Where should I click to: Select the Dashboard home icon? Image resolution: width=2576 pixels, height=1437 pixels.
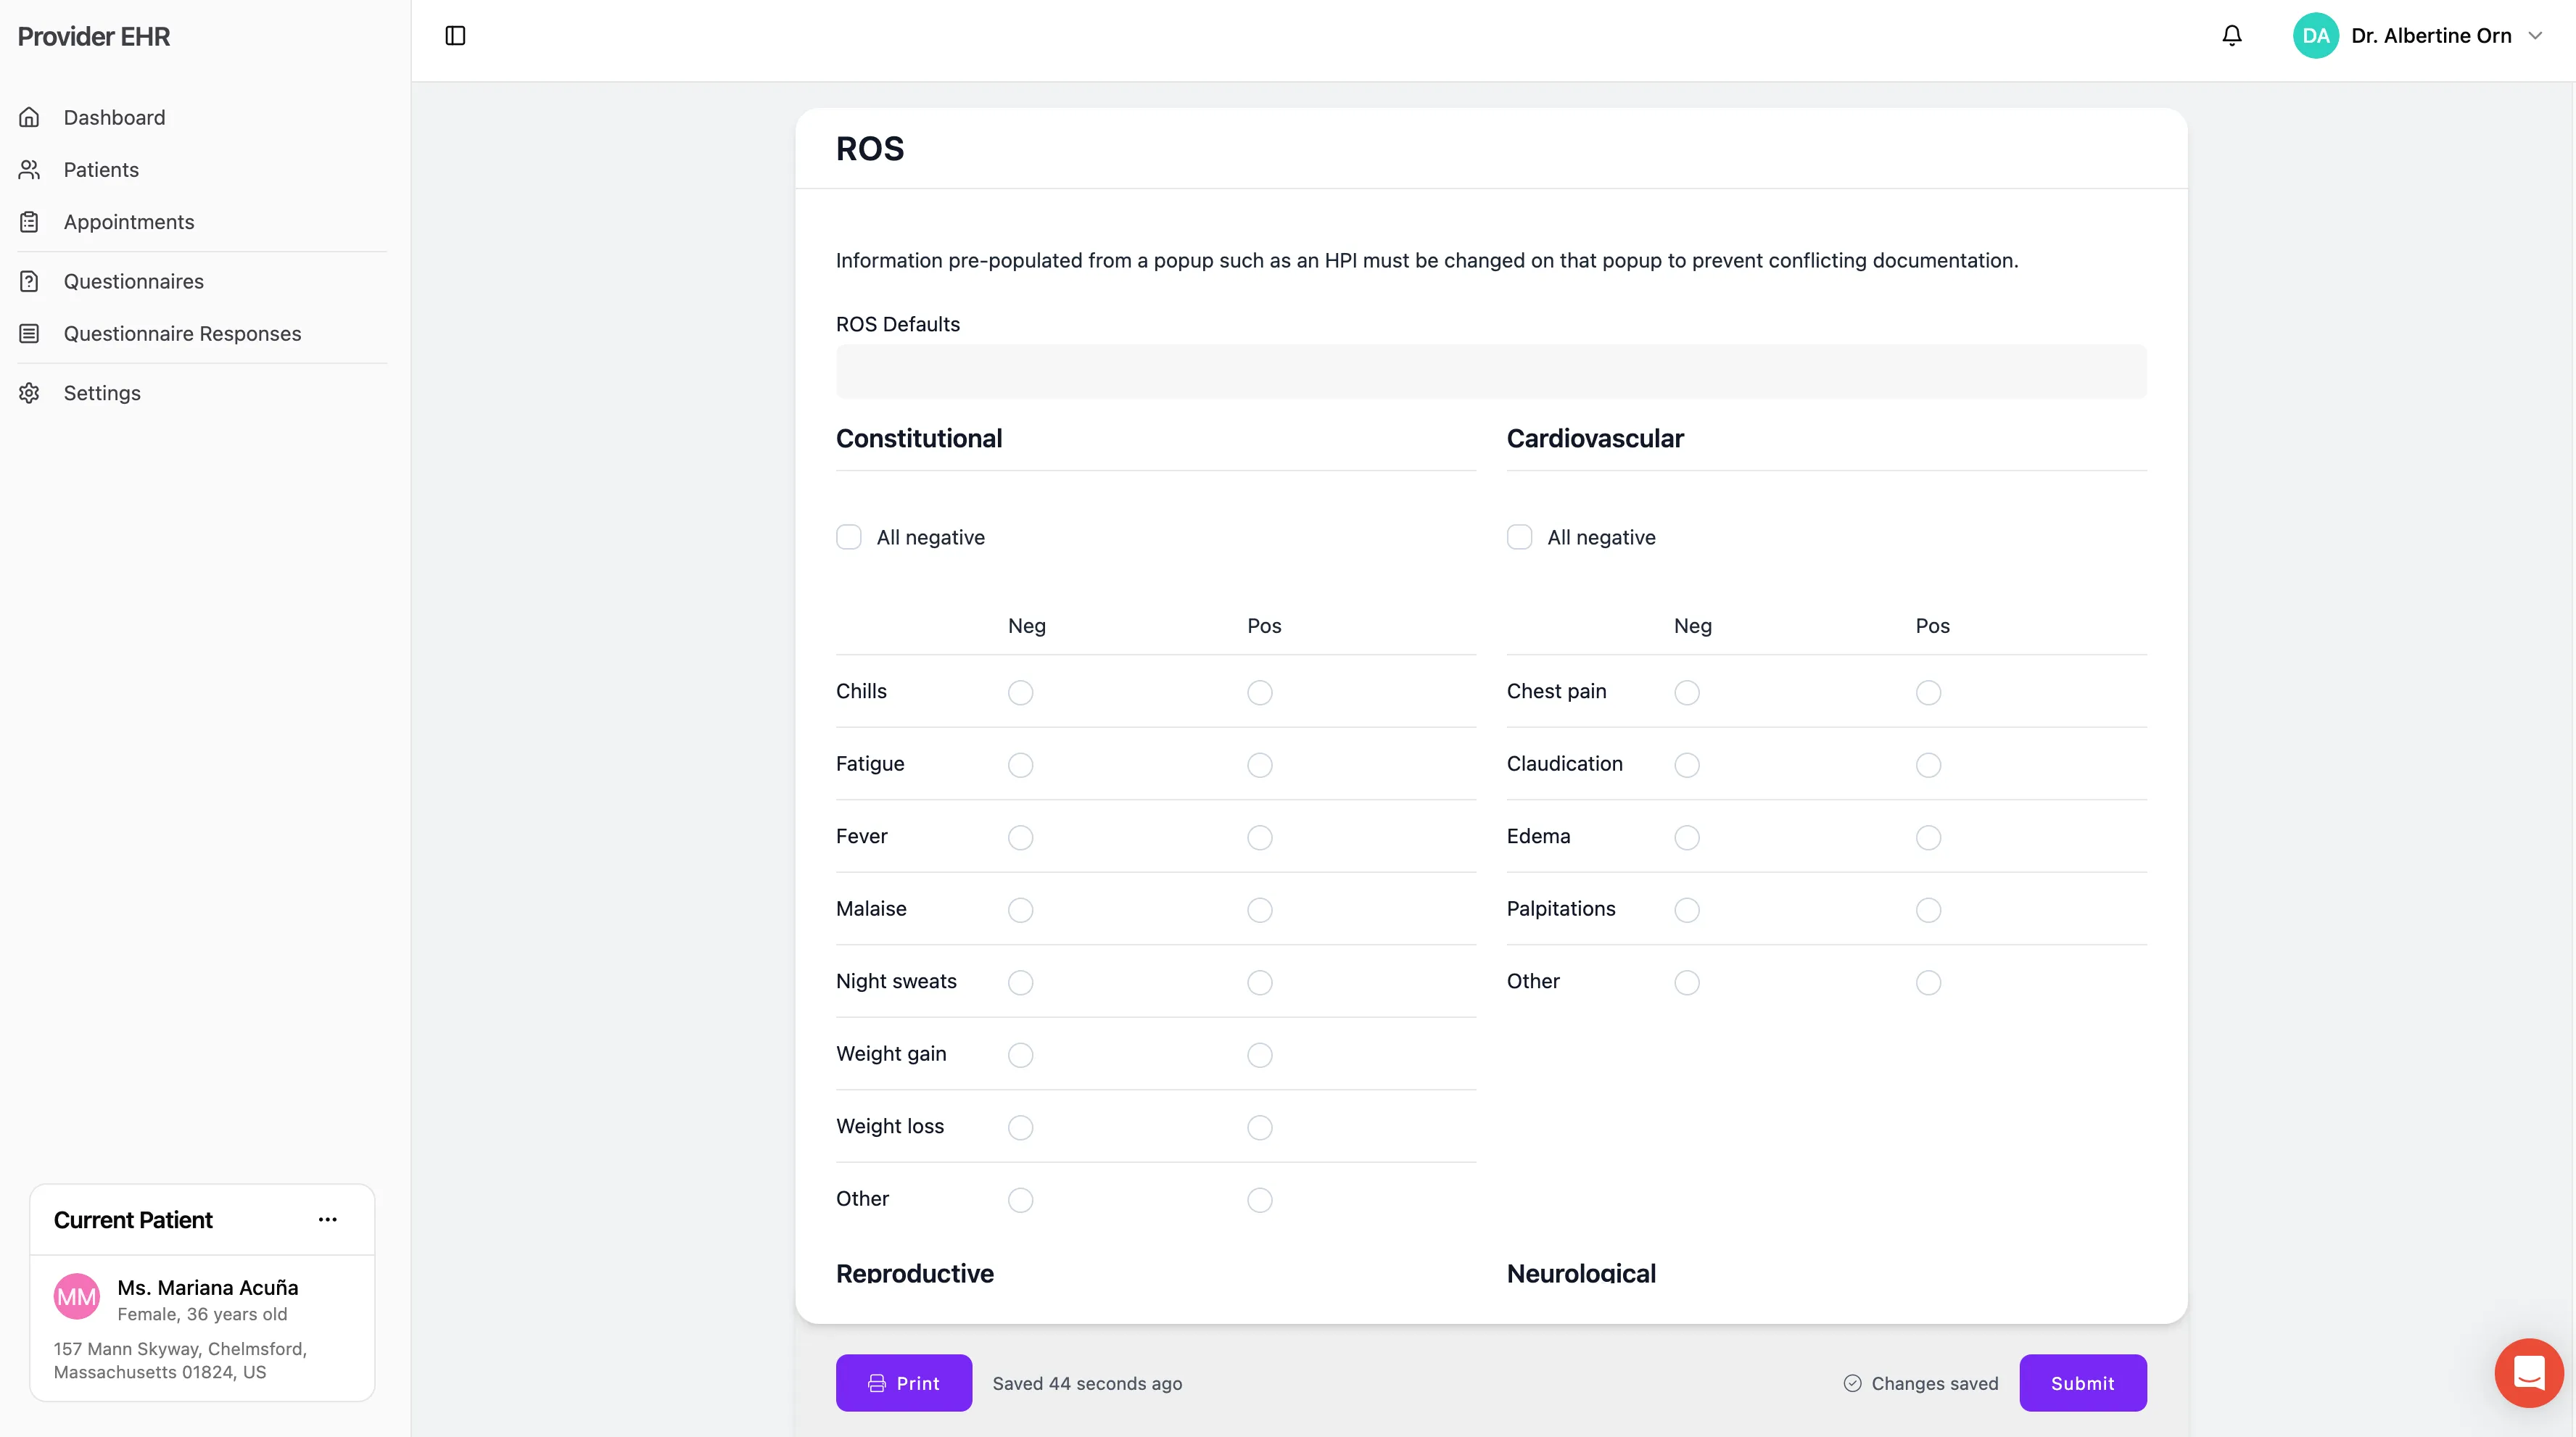(29, 117)
